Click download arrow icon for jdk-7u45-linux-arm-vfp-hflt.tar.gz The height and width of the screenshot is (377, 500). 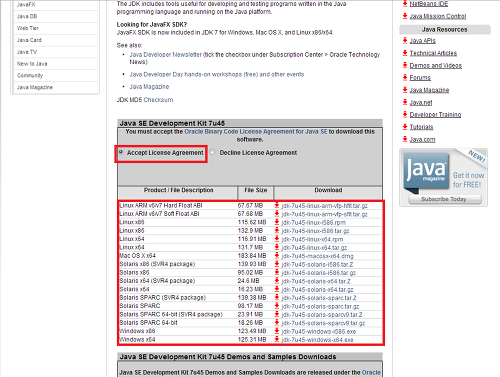[277, 205]
